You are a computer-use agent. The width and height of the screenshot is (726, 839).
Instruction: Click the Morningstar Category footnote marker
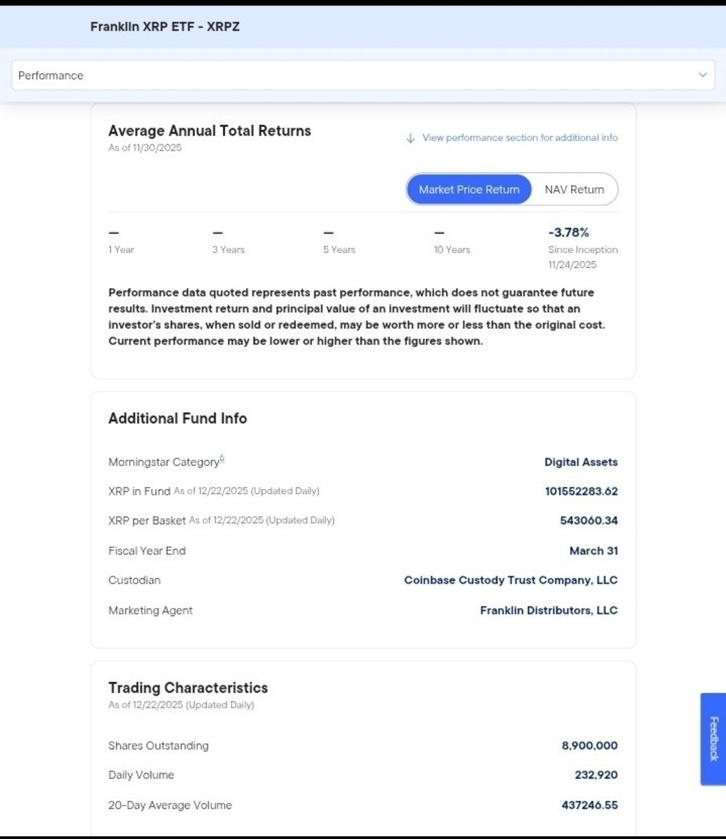click(222, 459)
